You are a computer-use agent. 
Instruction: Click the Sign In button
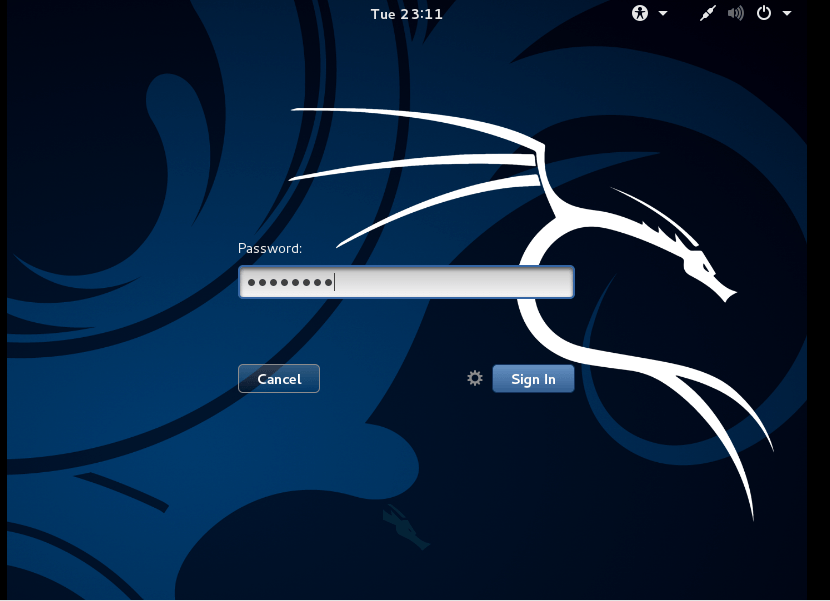click(x=533, y=379)
